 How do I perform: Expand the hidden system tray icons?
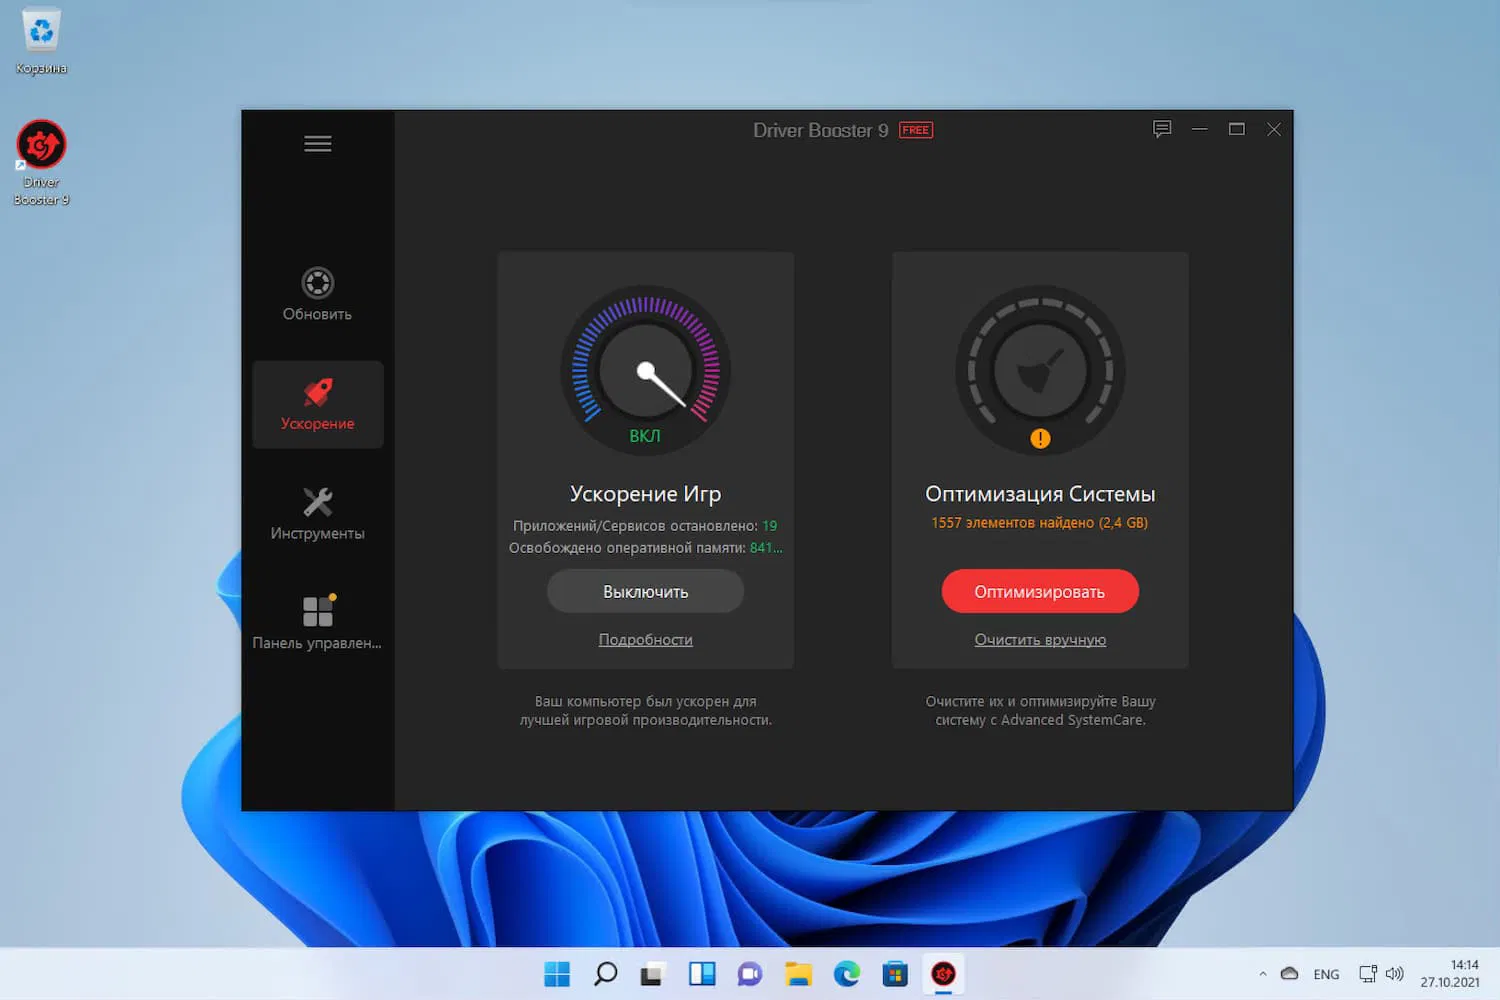1263,974
